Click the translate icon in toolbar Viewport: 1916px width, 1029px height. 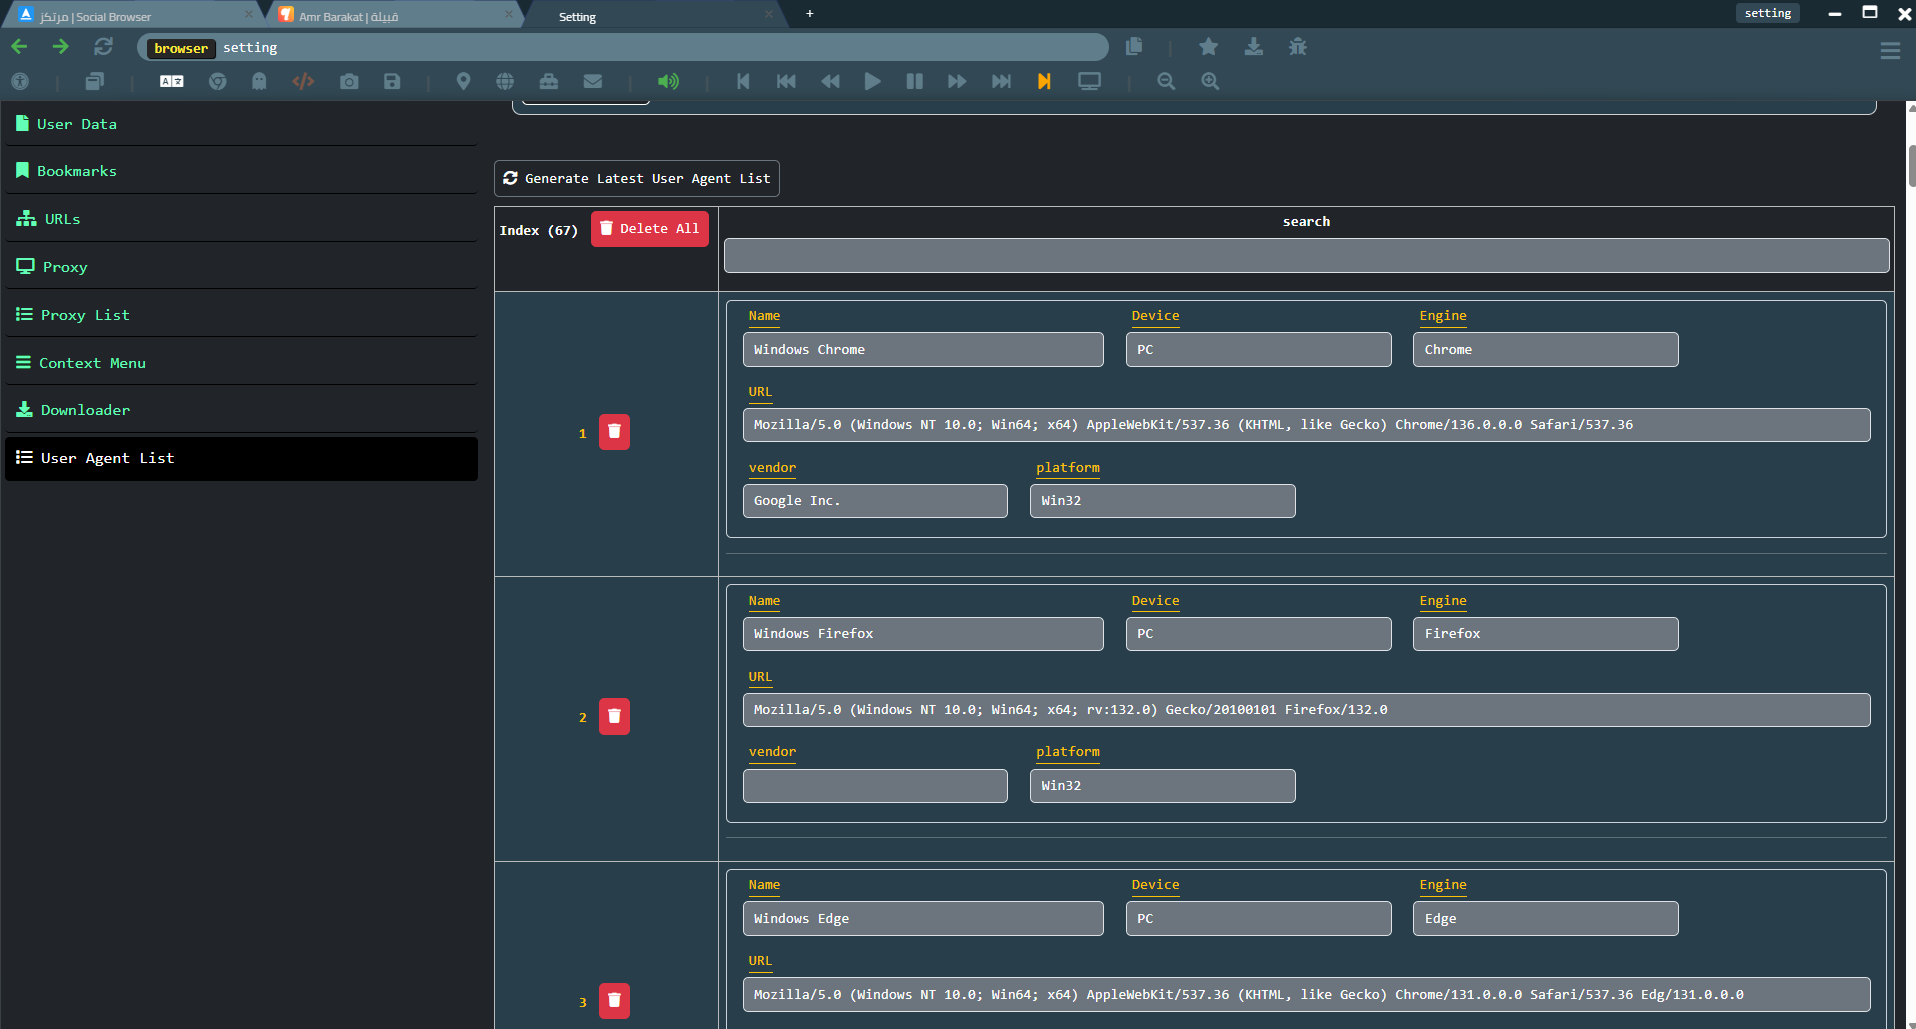[x=172, y=81]
